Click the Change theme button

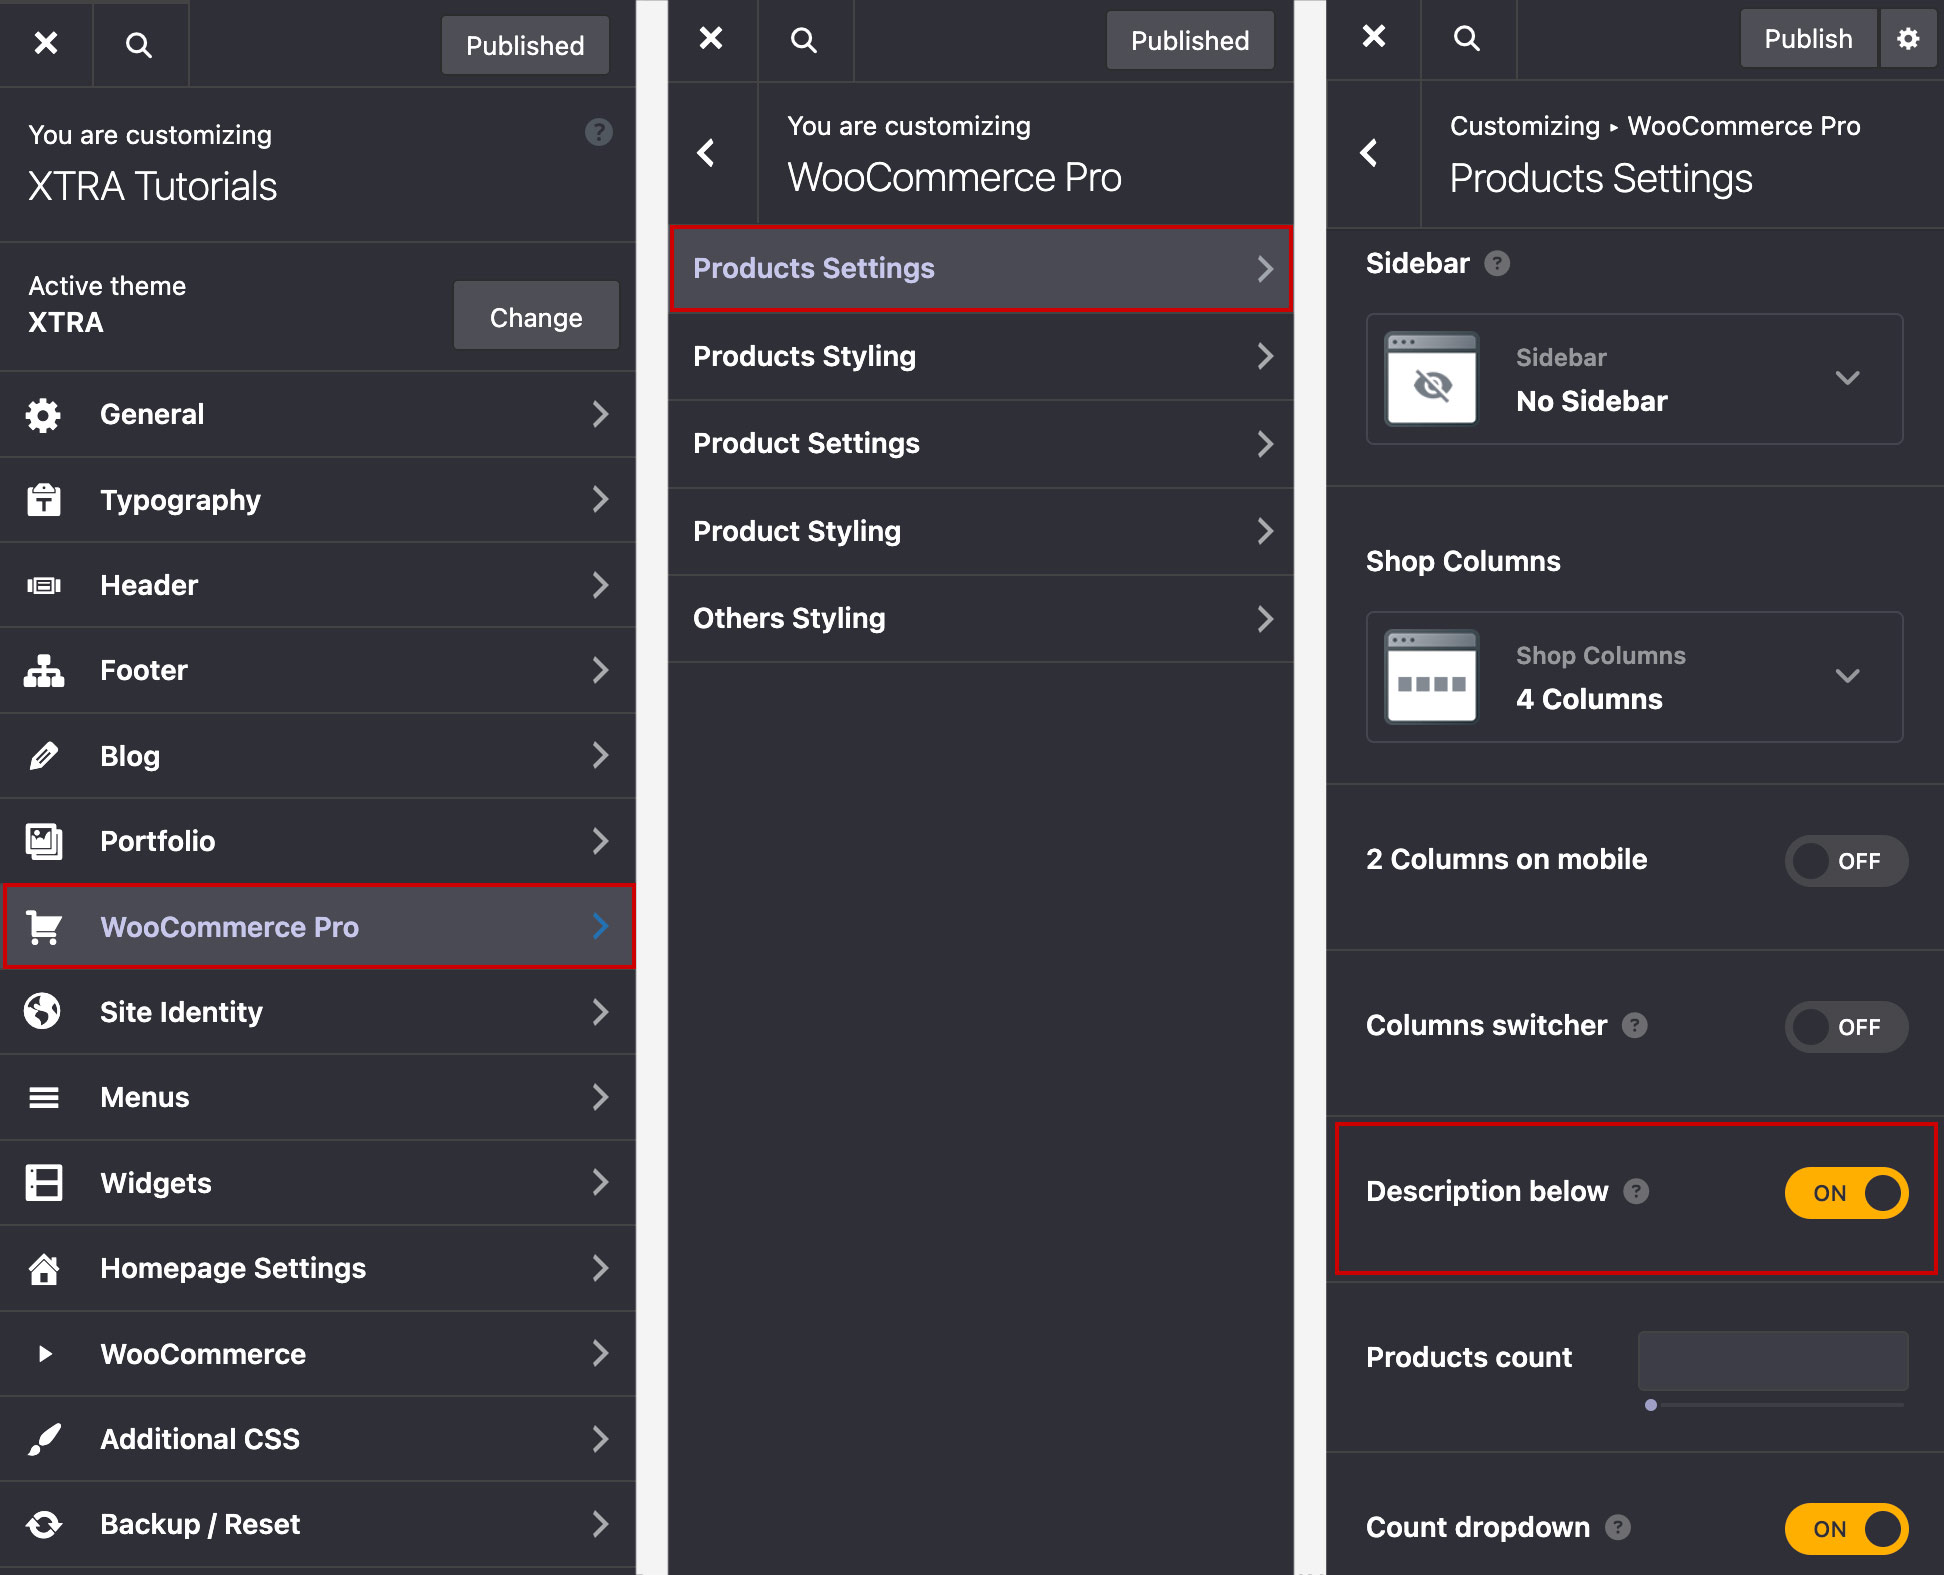[x=536, y=317]
